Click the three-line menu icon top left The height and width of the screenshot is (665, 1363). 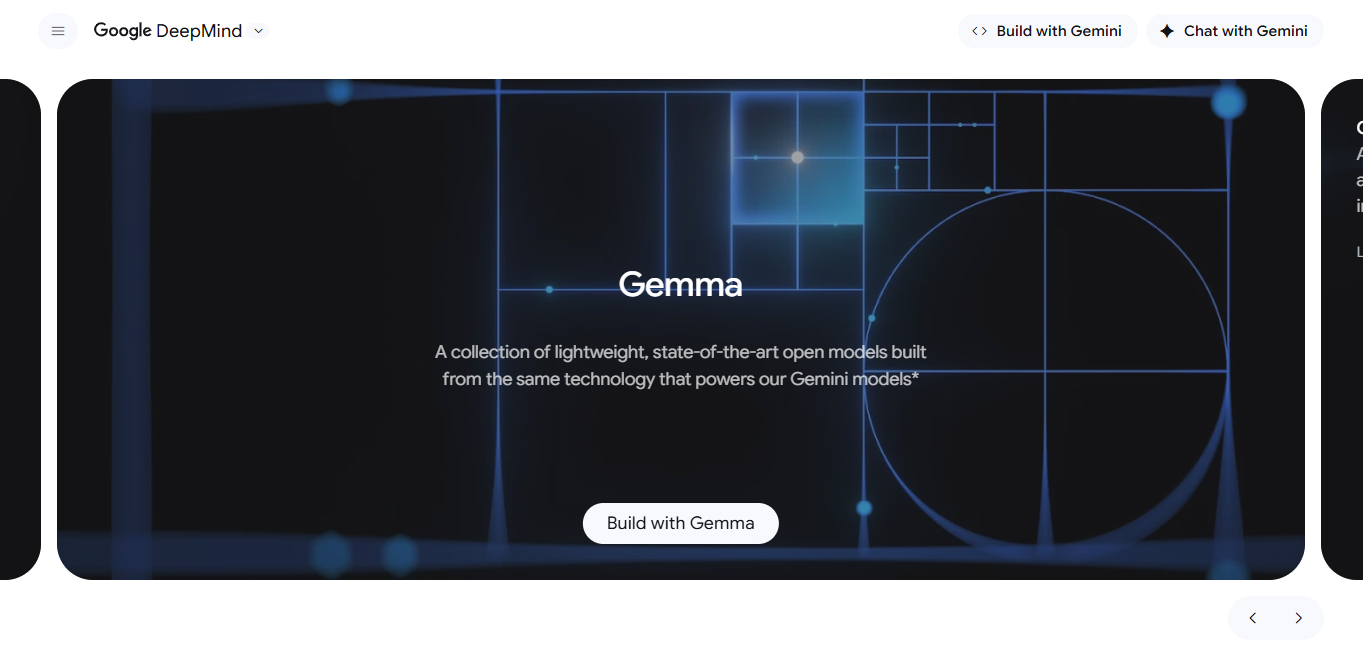(57, 30)
